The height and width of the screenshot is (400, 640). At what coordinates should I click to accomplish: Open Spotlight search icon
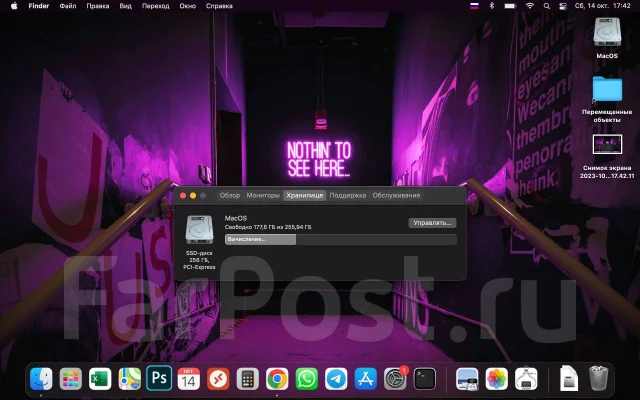tap(547, 6)
